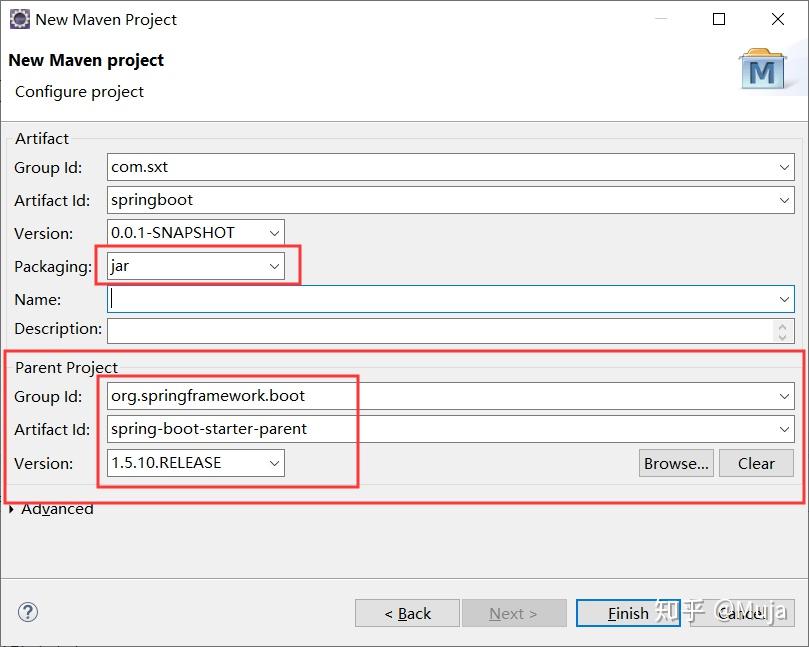The height and width of the screenshot is (647, 809).
Task: Click the Eclipse icon in title bar
Action: click(x=19, y=19)
